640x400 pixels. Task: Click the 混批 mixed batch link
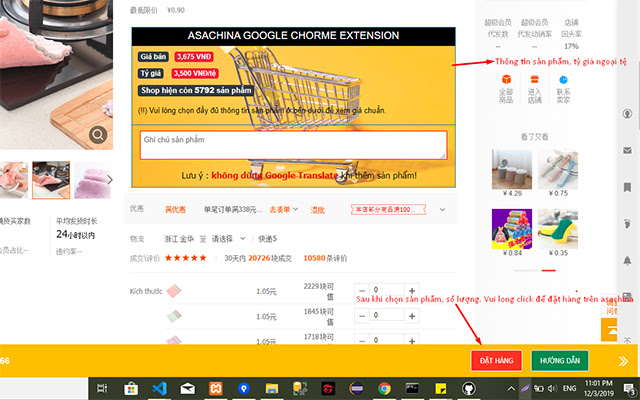coord(318,210)
